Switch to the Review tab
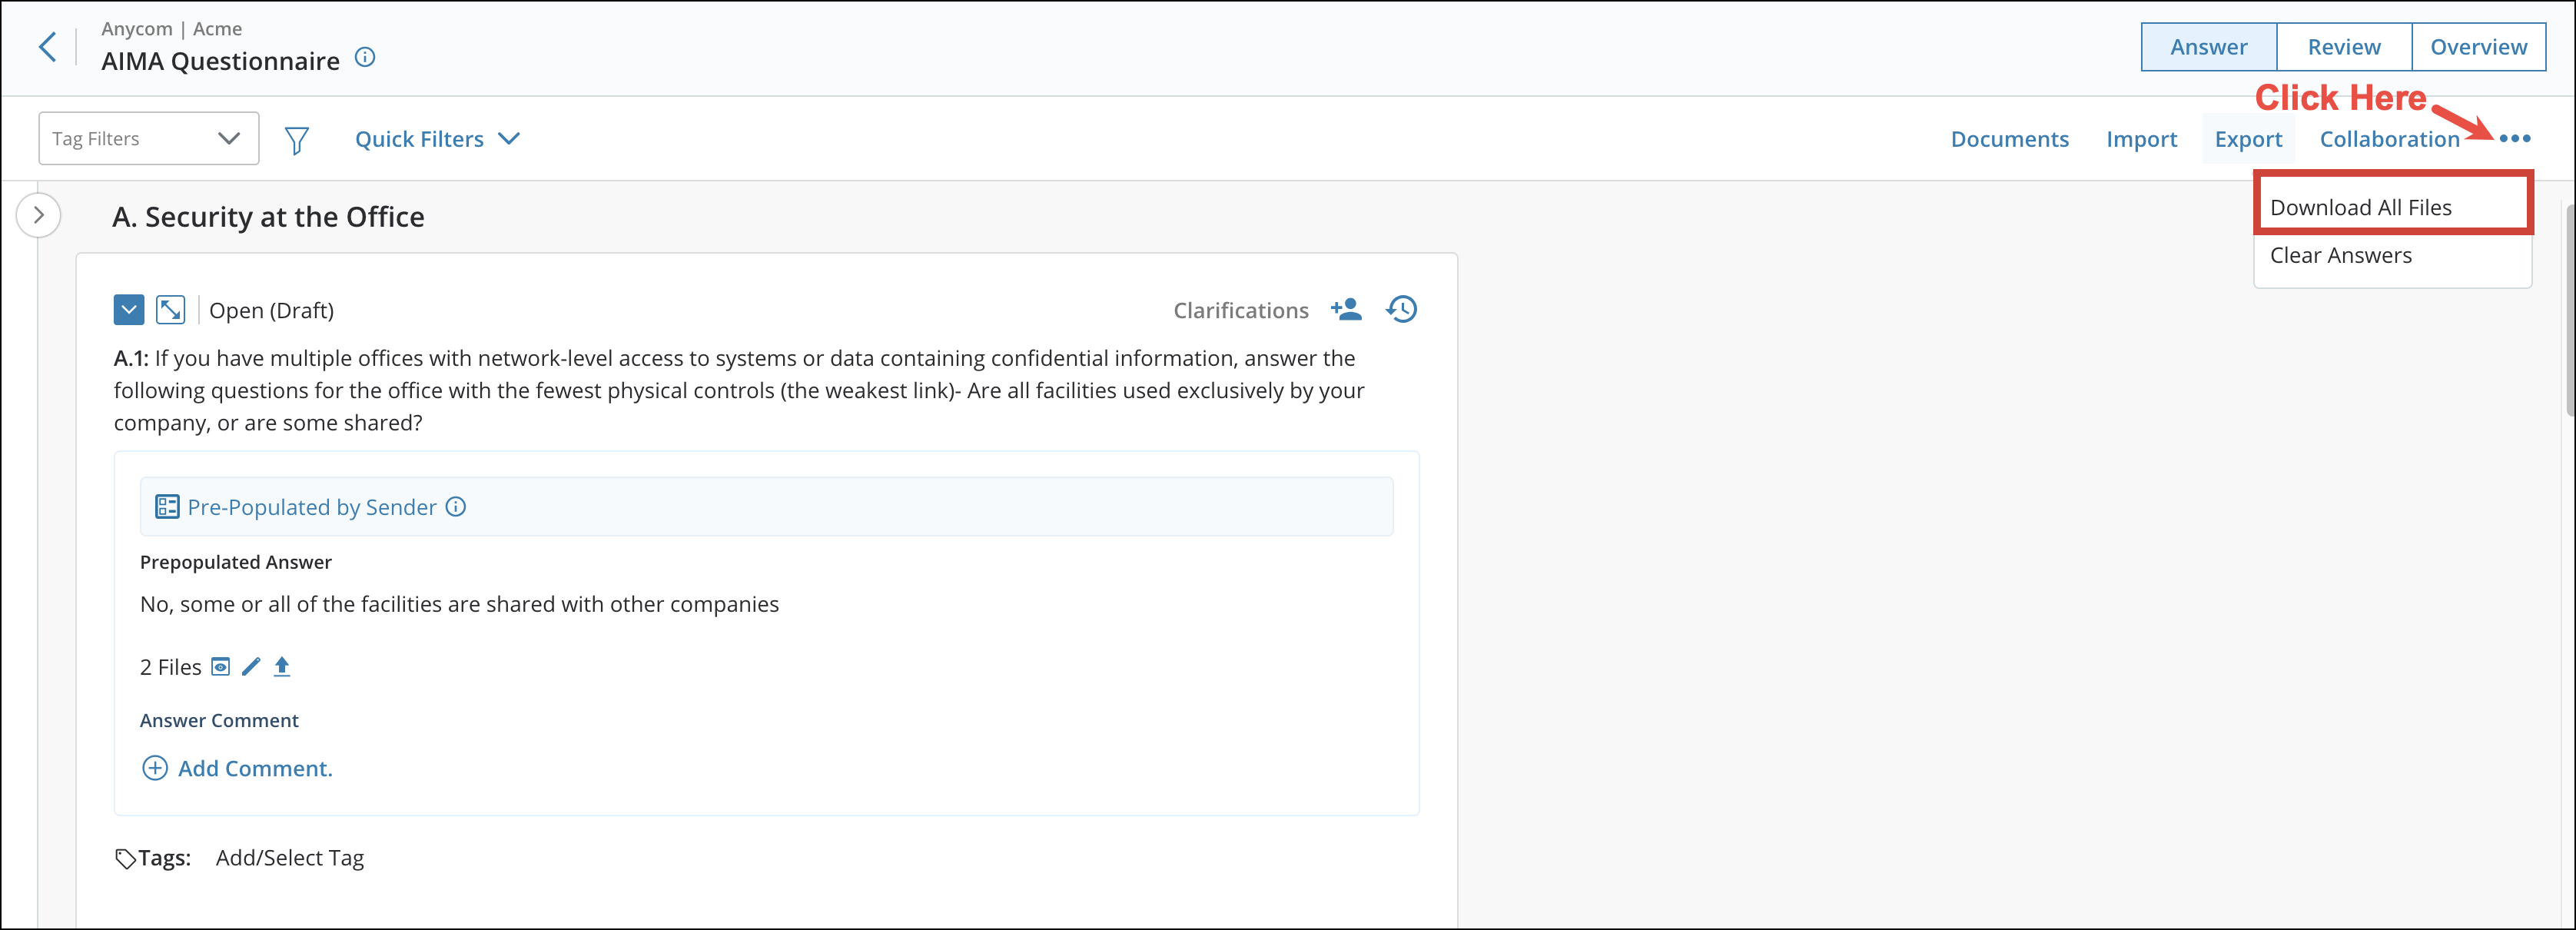2576x930 pixels. tap(2343, 46)
